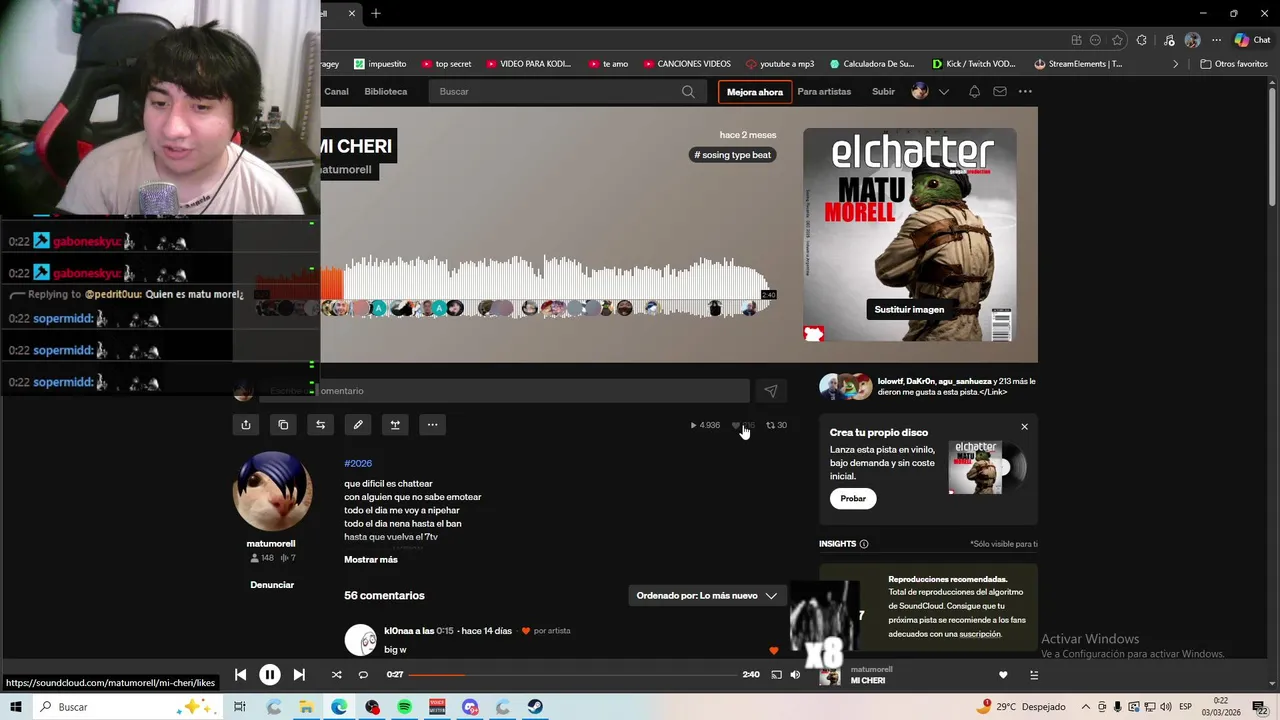View the likes count heart
Image resolution: width=1280 pixels, height=720 pixels.
[744, 425]
